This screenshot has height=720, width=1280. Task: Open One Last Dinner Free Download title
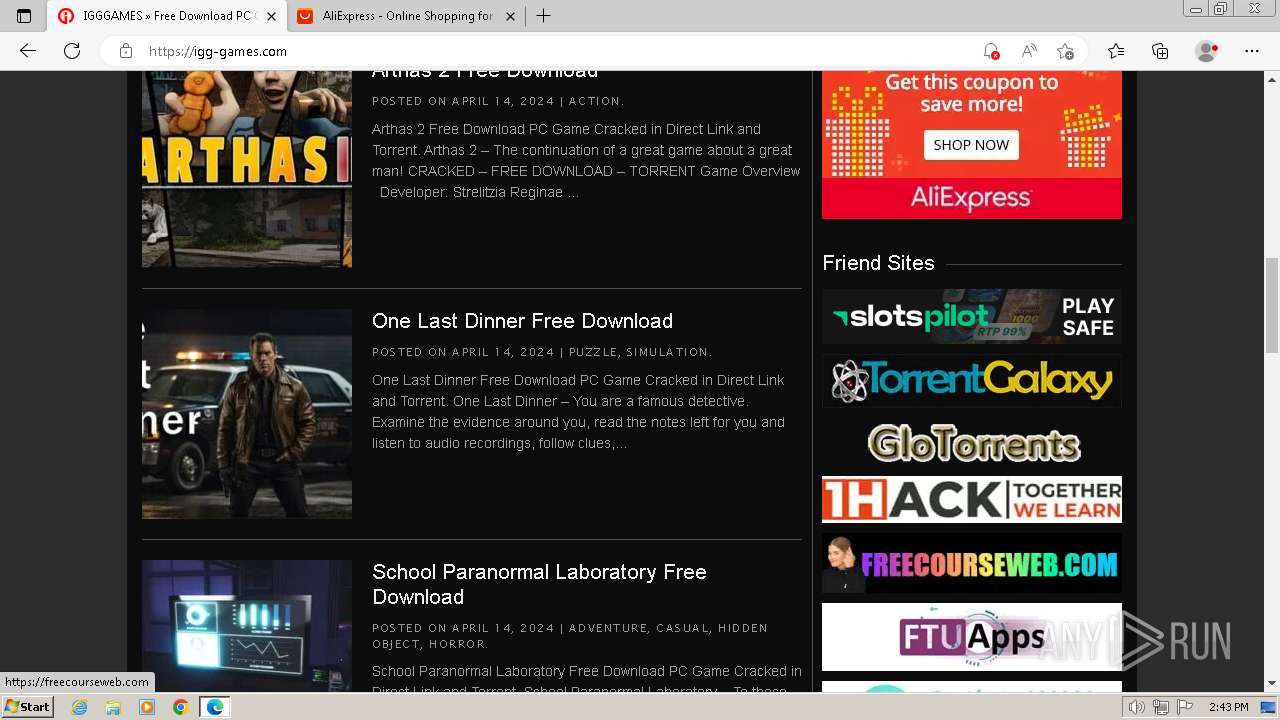[522, 321]
